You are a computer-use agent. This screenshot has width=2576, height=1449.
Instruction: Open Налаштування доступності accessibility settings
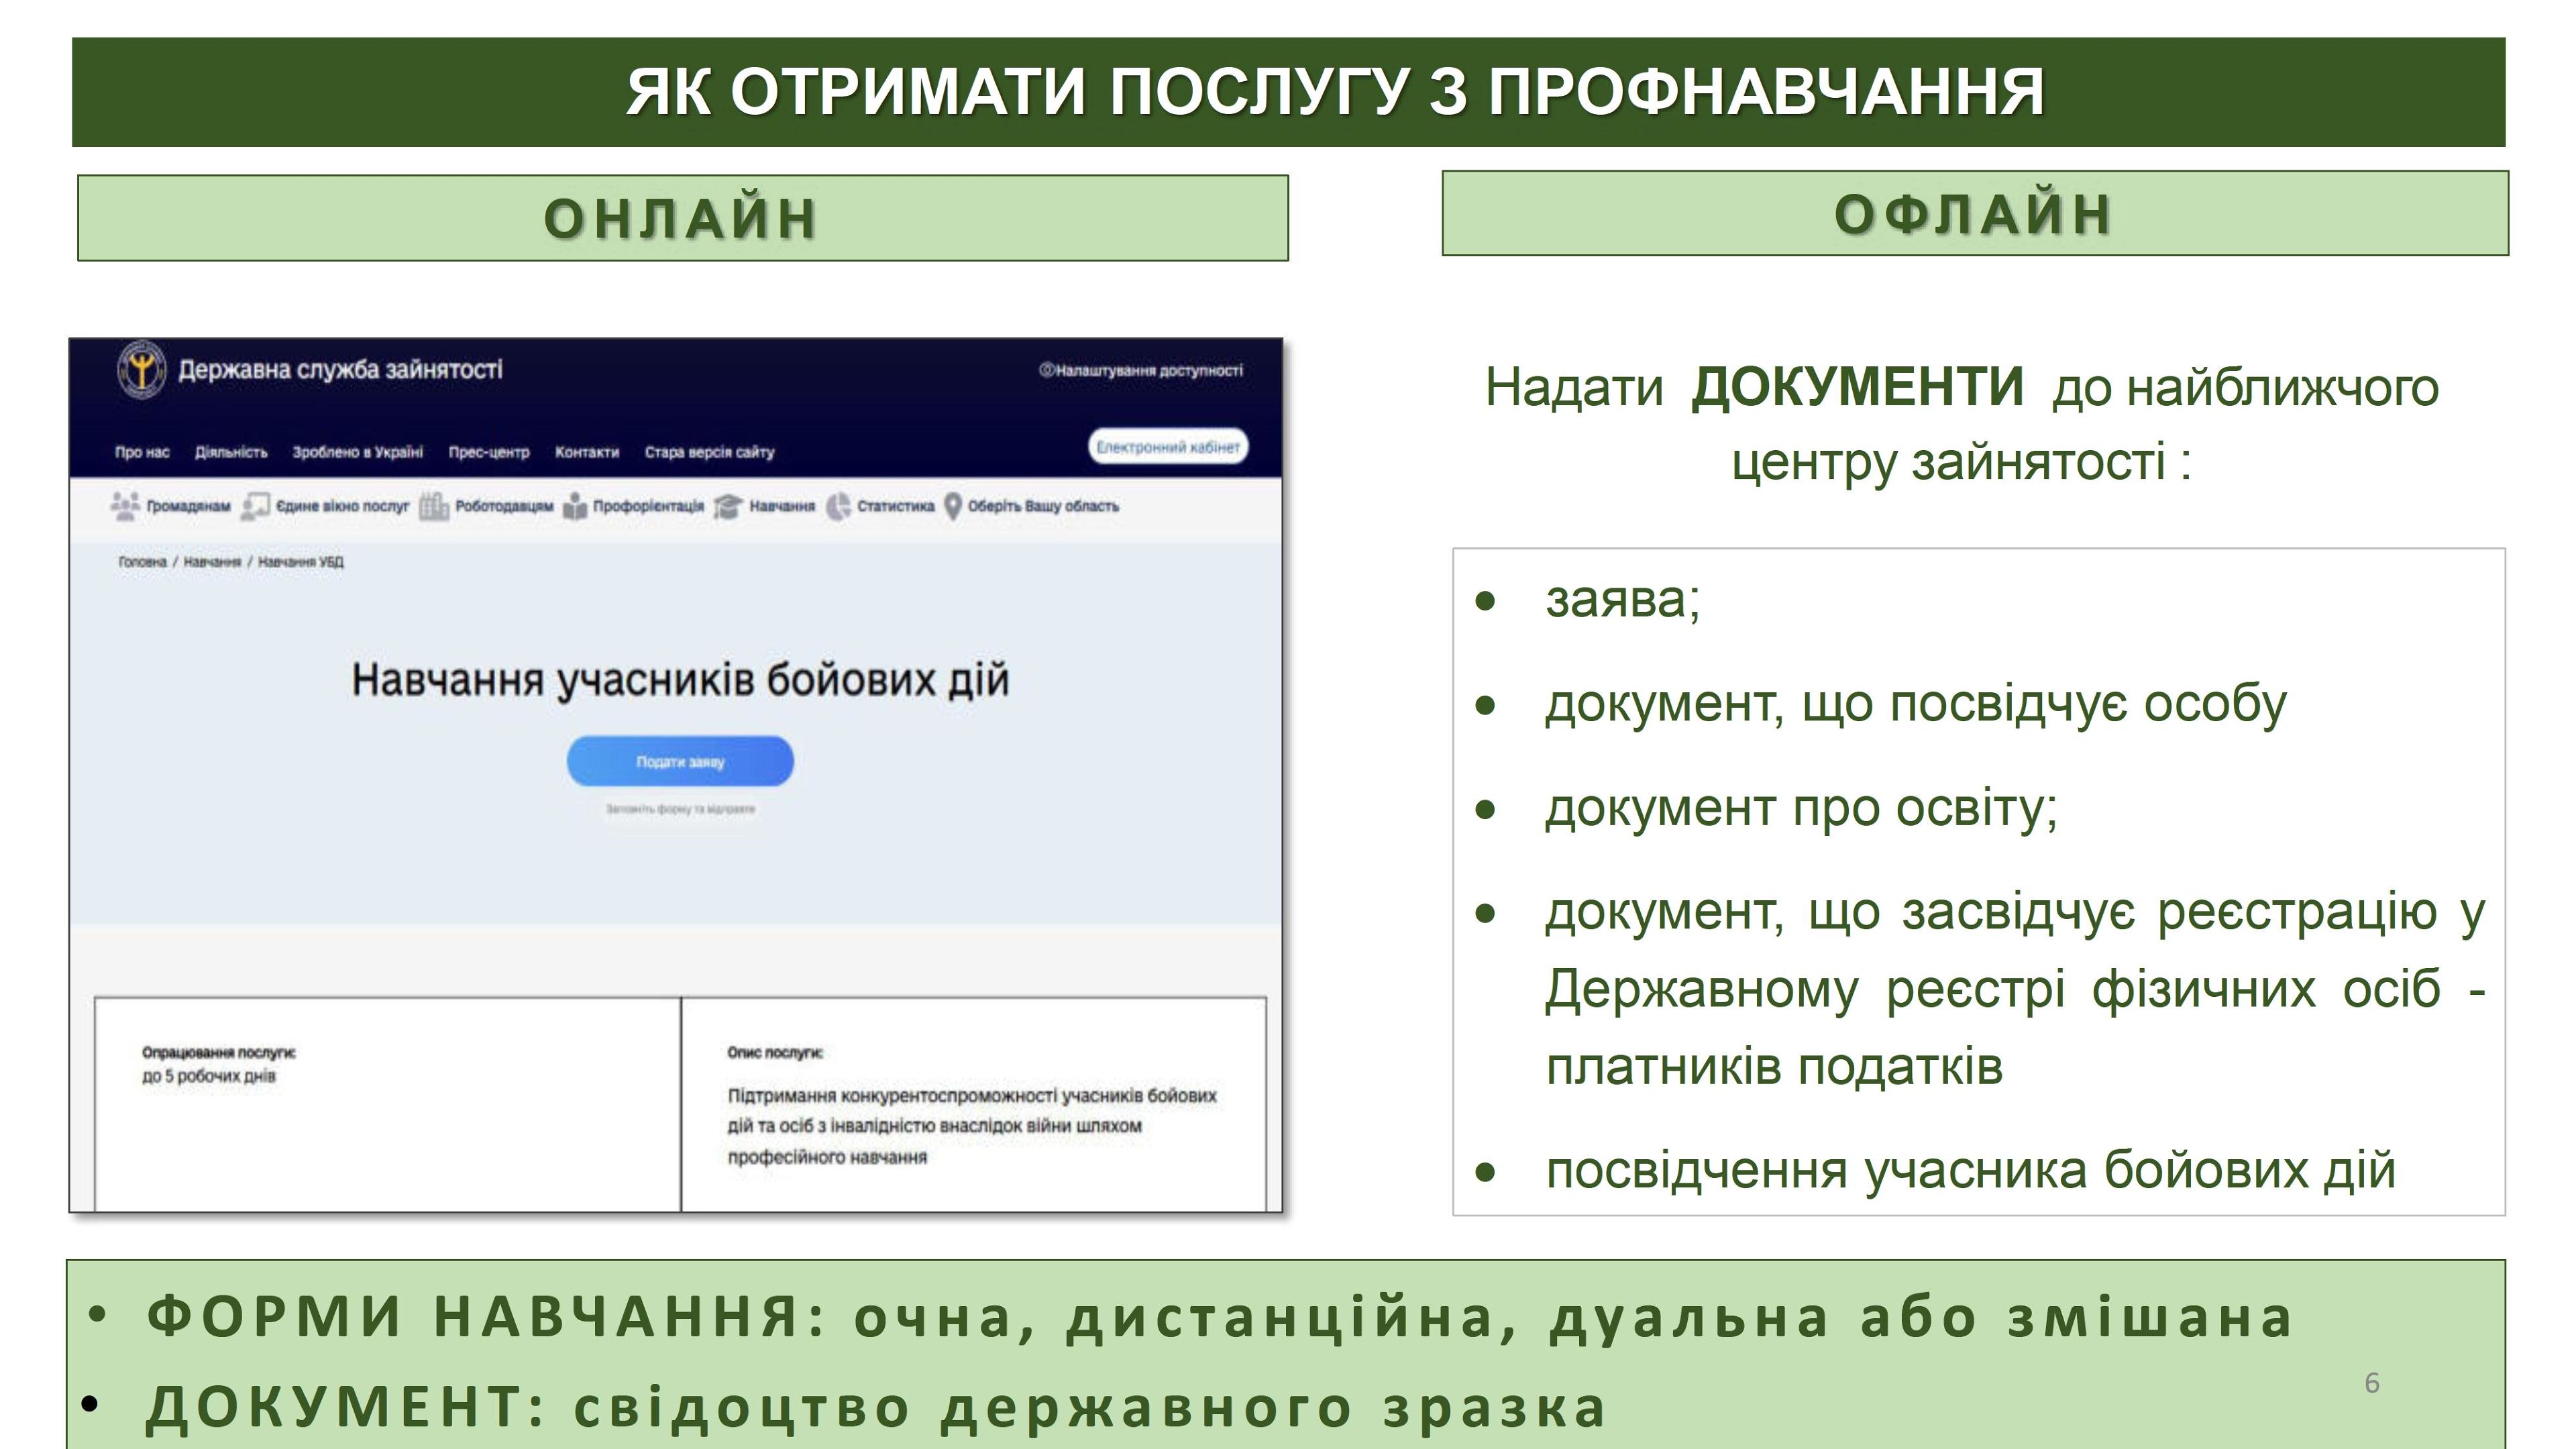pos(1141,370)
